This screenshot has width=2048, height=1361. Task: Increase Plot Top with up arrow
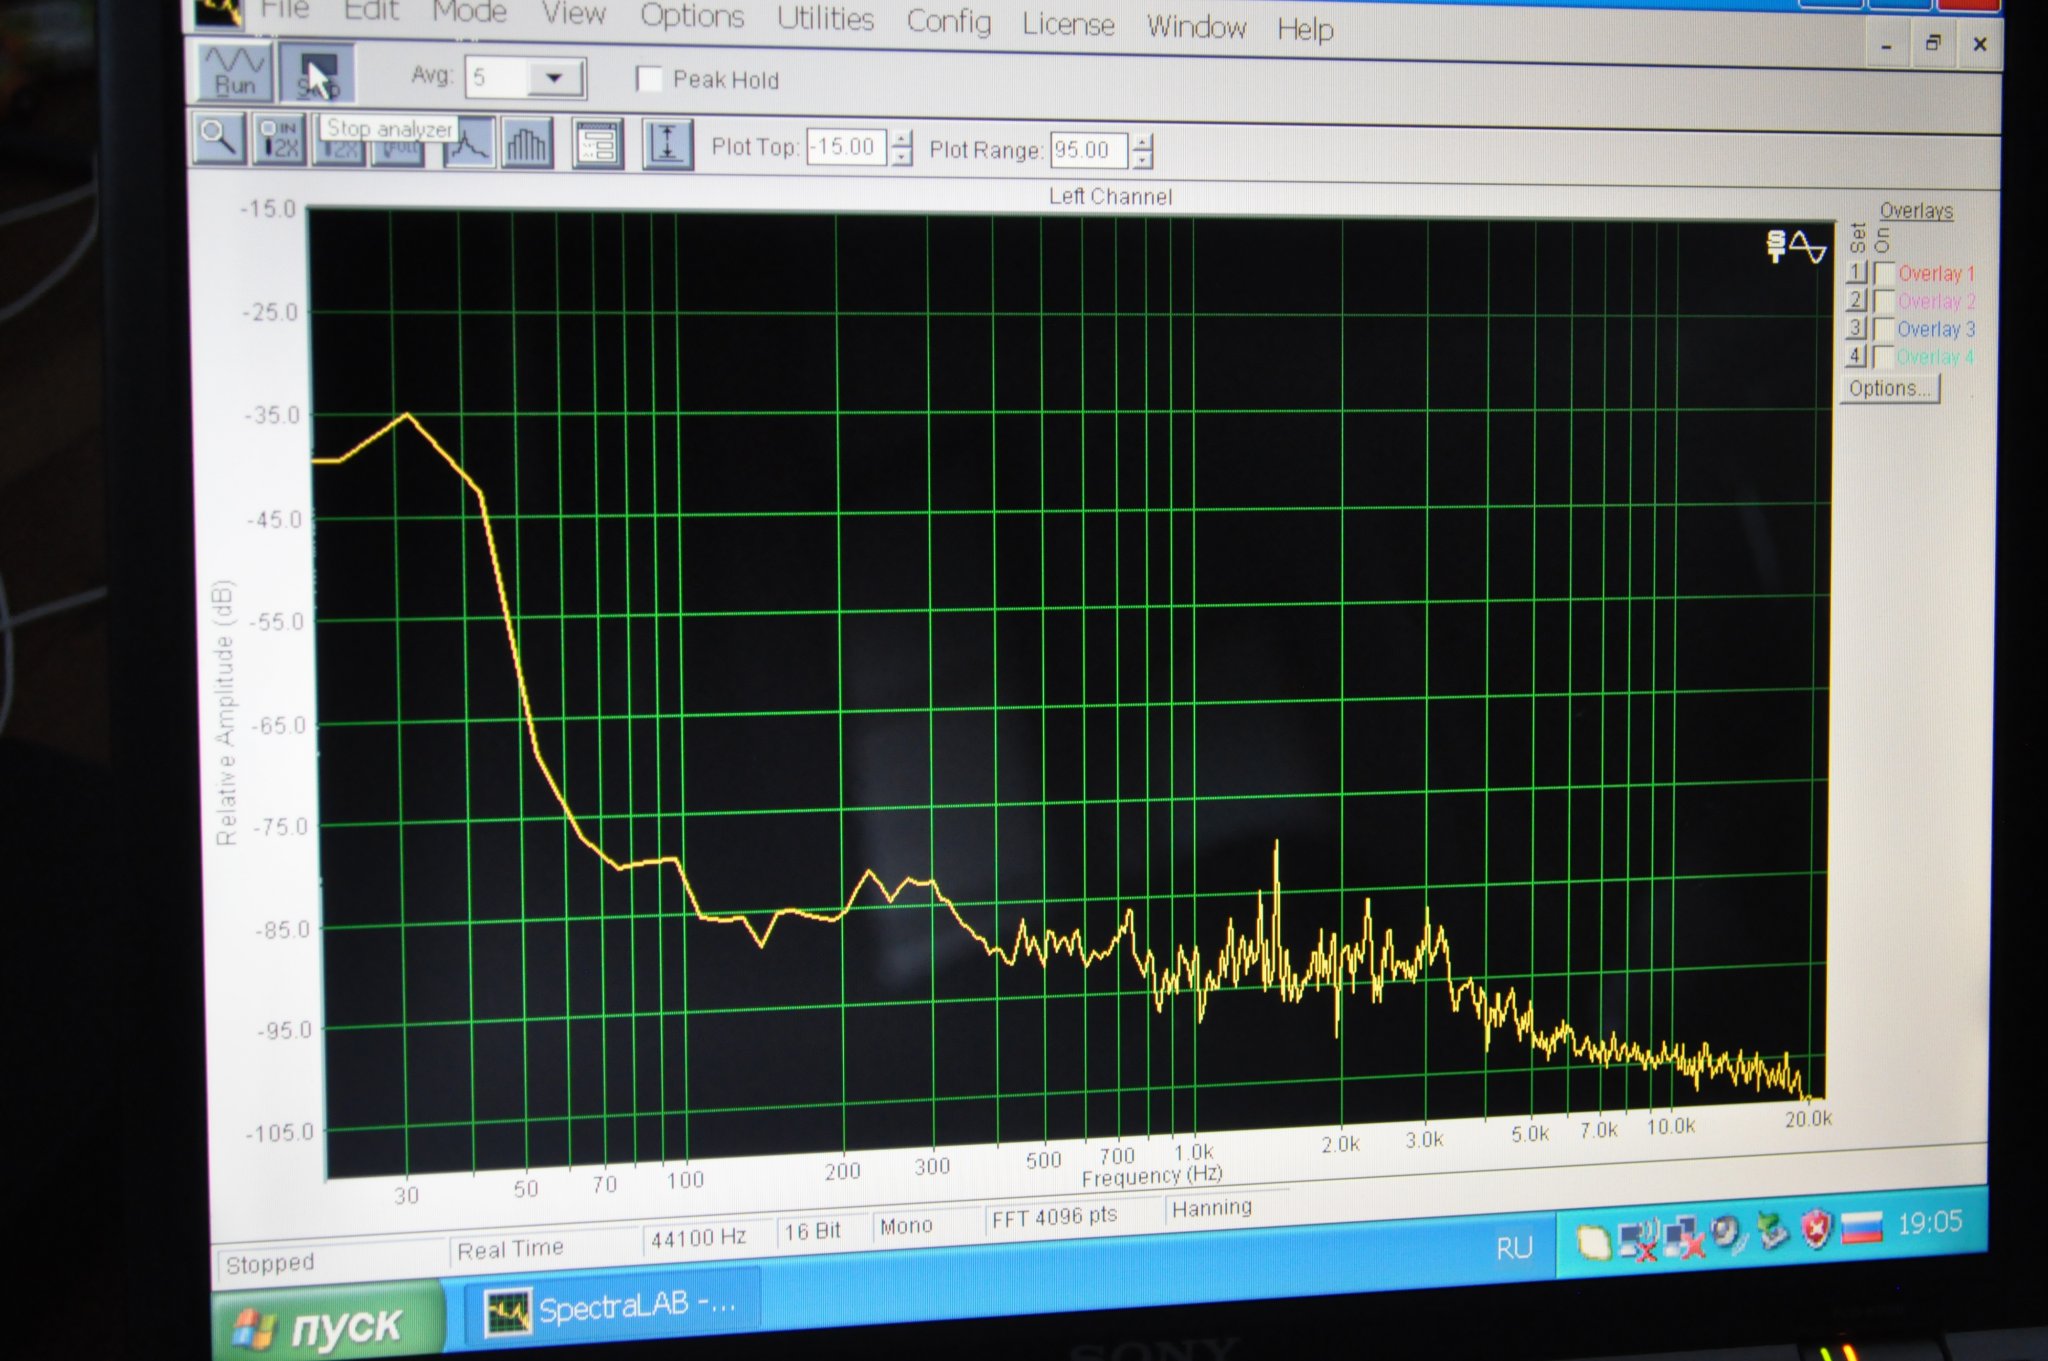(x=902, y=139)
